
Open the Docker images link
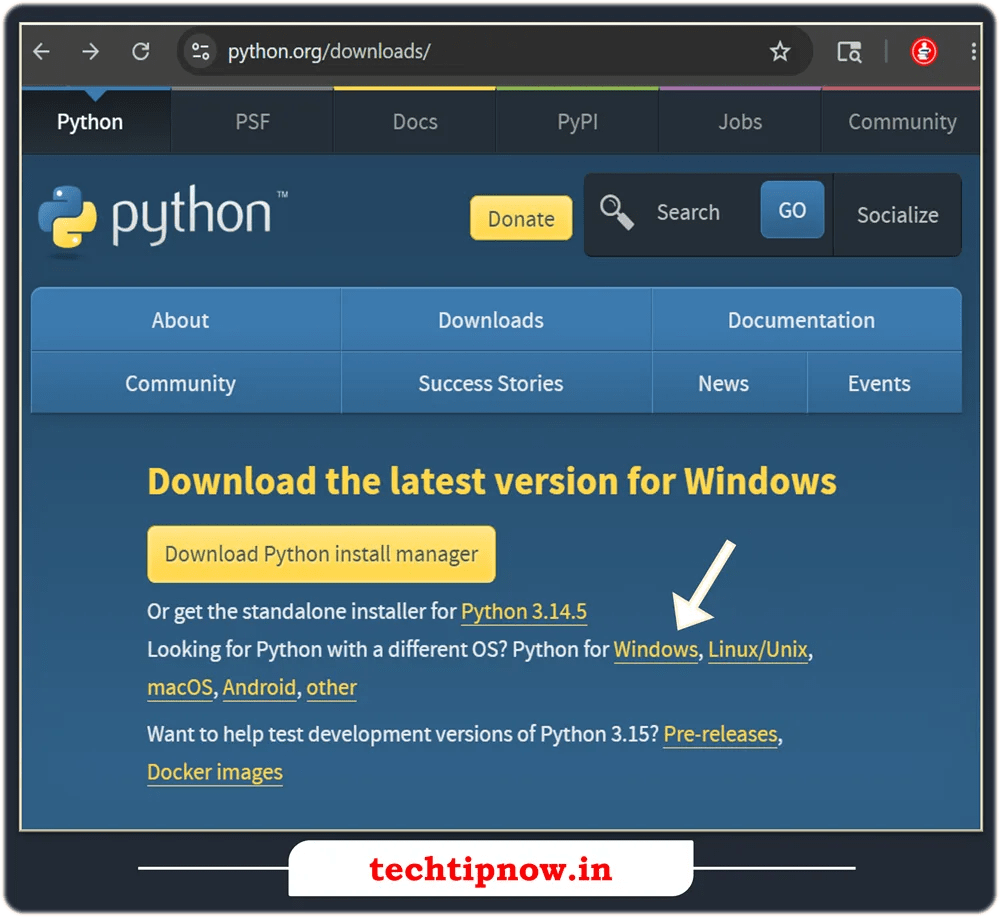tap(215, 772)
